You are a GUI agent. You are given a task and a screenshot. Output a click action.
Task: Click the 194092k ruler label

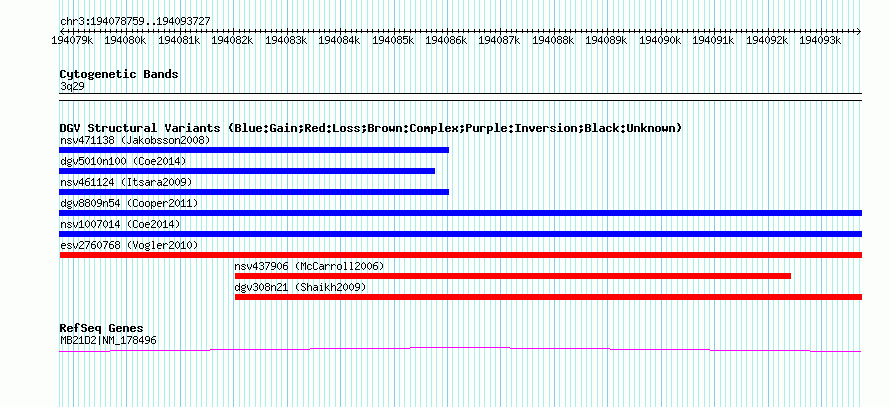pyautogui.click(x=767, y=40)
